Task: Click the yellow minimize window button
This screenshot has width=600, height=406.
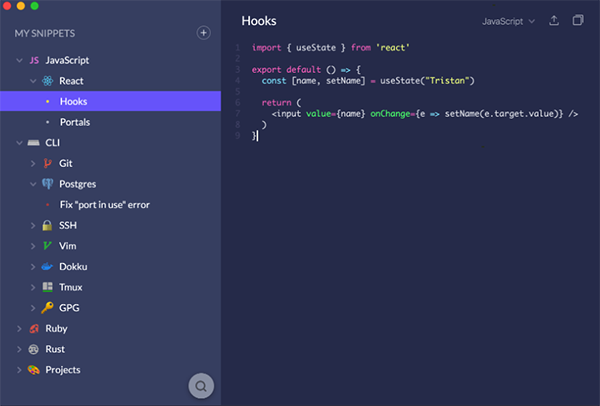Action: [21, 6]
